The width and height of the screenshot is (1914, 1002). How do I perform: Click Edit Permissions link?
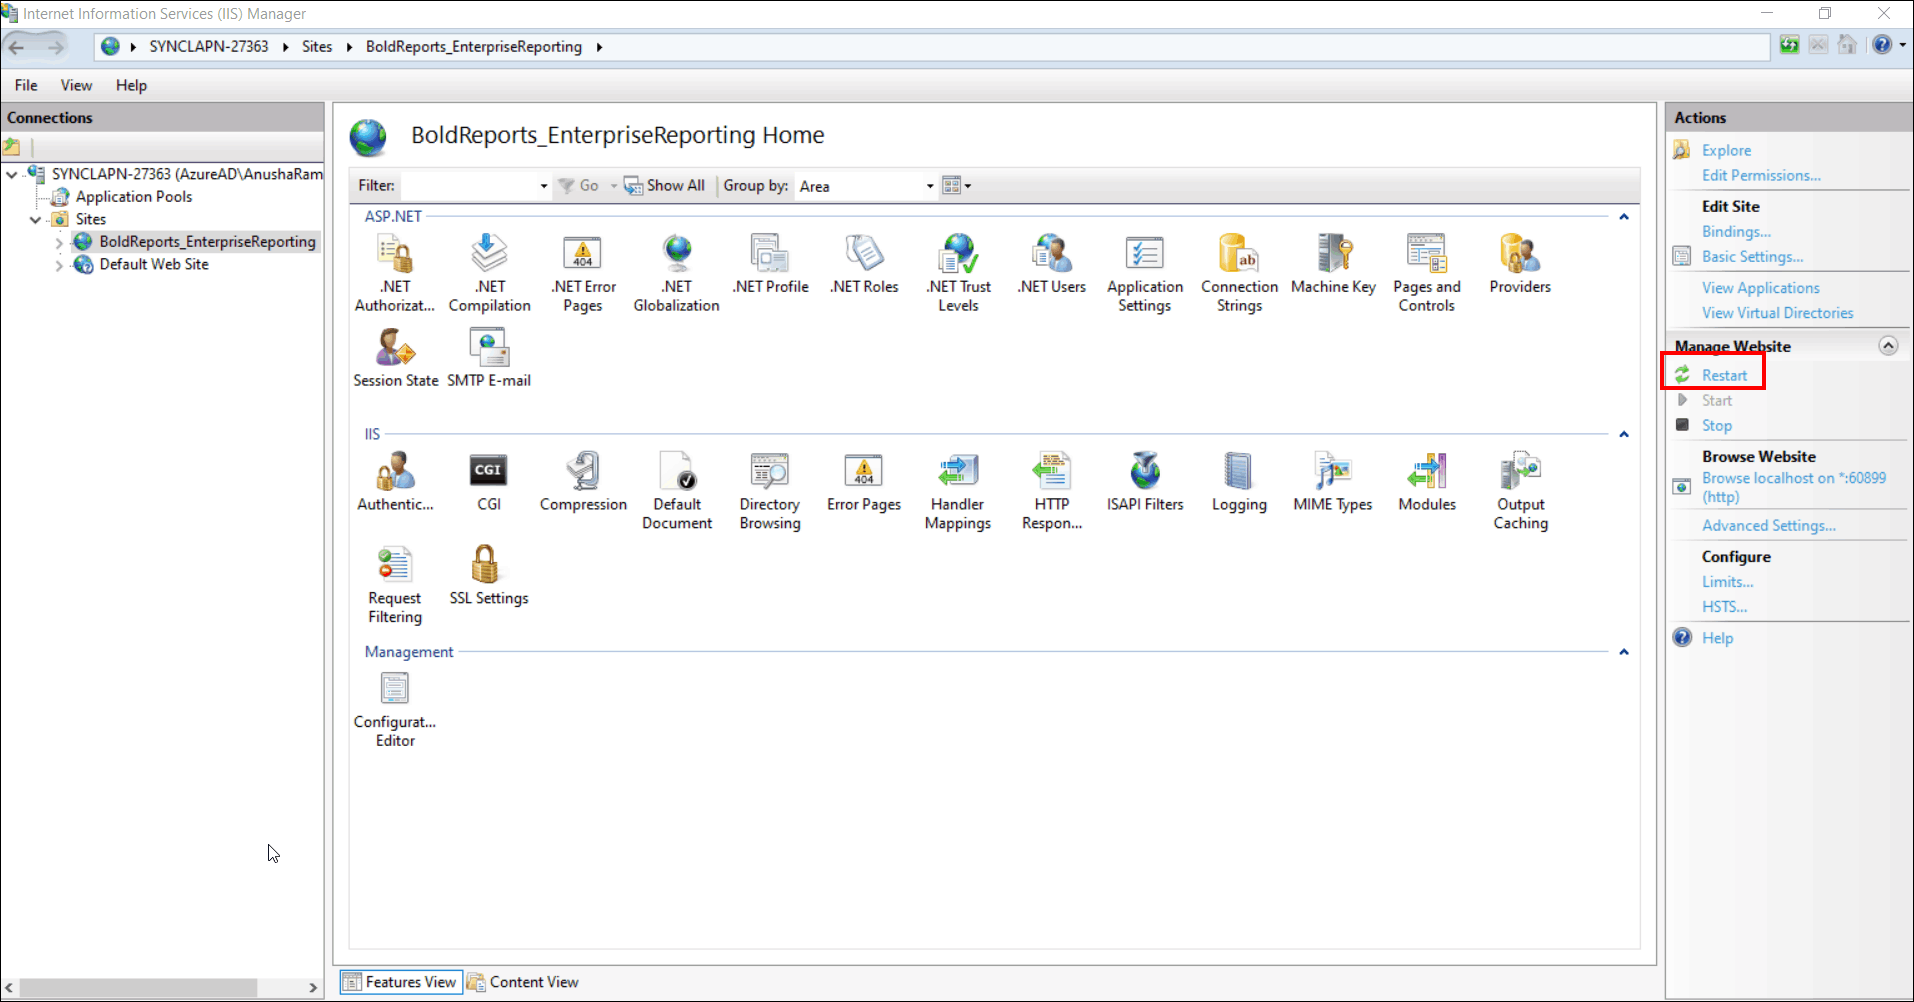1761,175
